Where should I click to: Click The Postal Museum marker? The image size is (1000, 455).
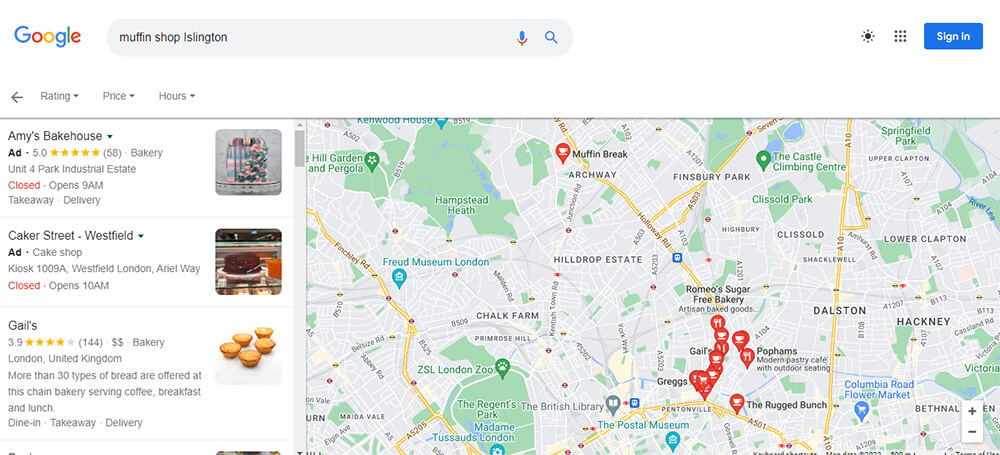point(672,439)
